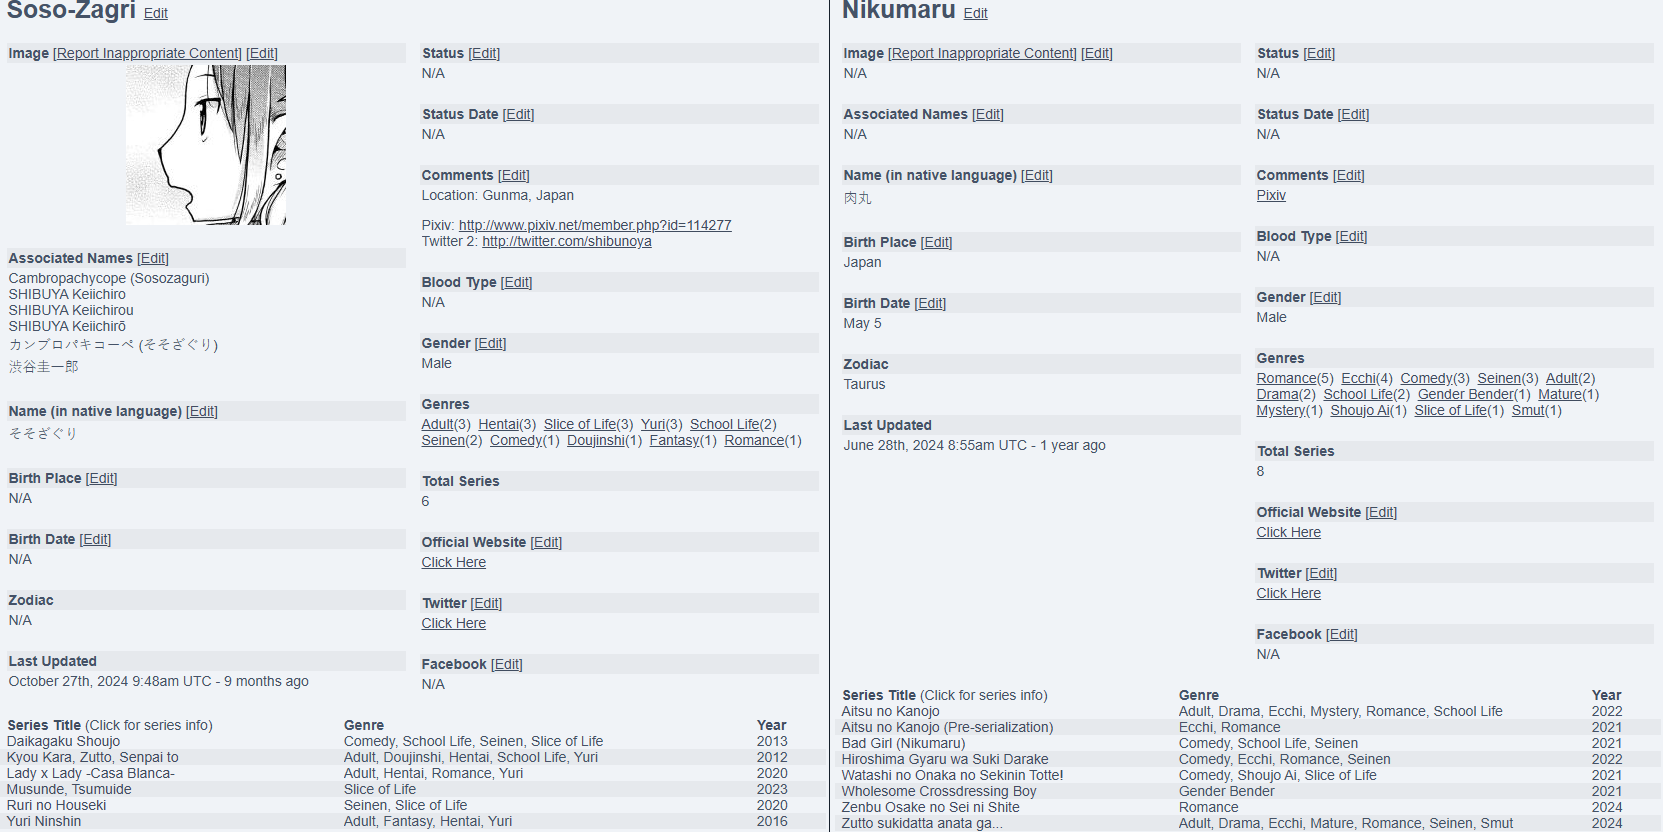Edit Soso-Zagri Facebook field
Viewport: 1663px width, 832px height.
click(507, 664)
